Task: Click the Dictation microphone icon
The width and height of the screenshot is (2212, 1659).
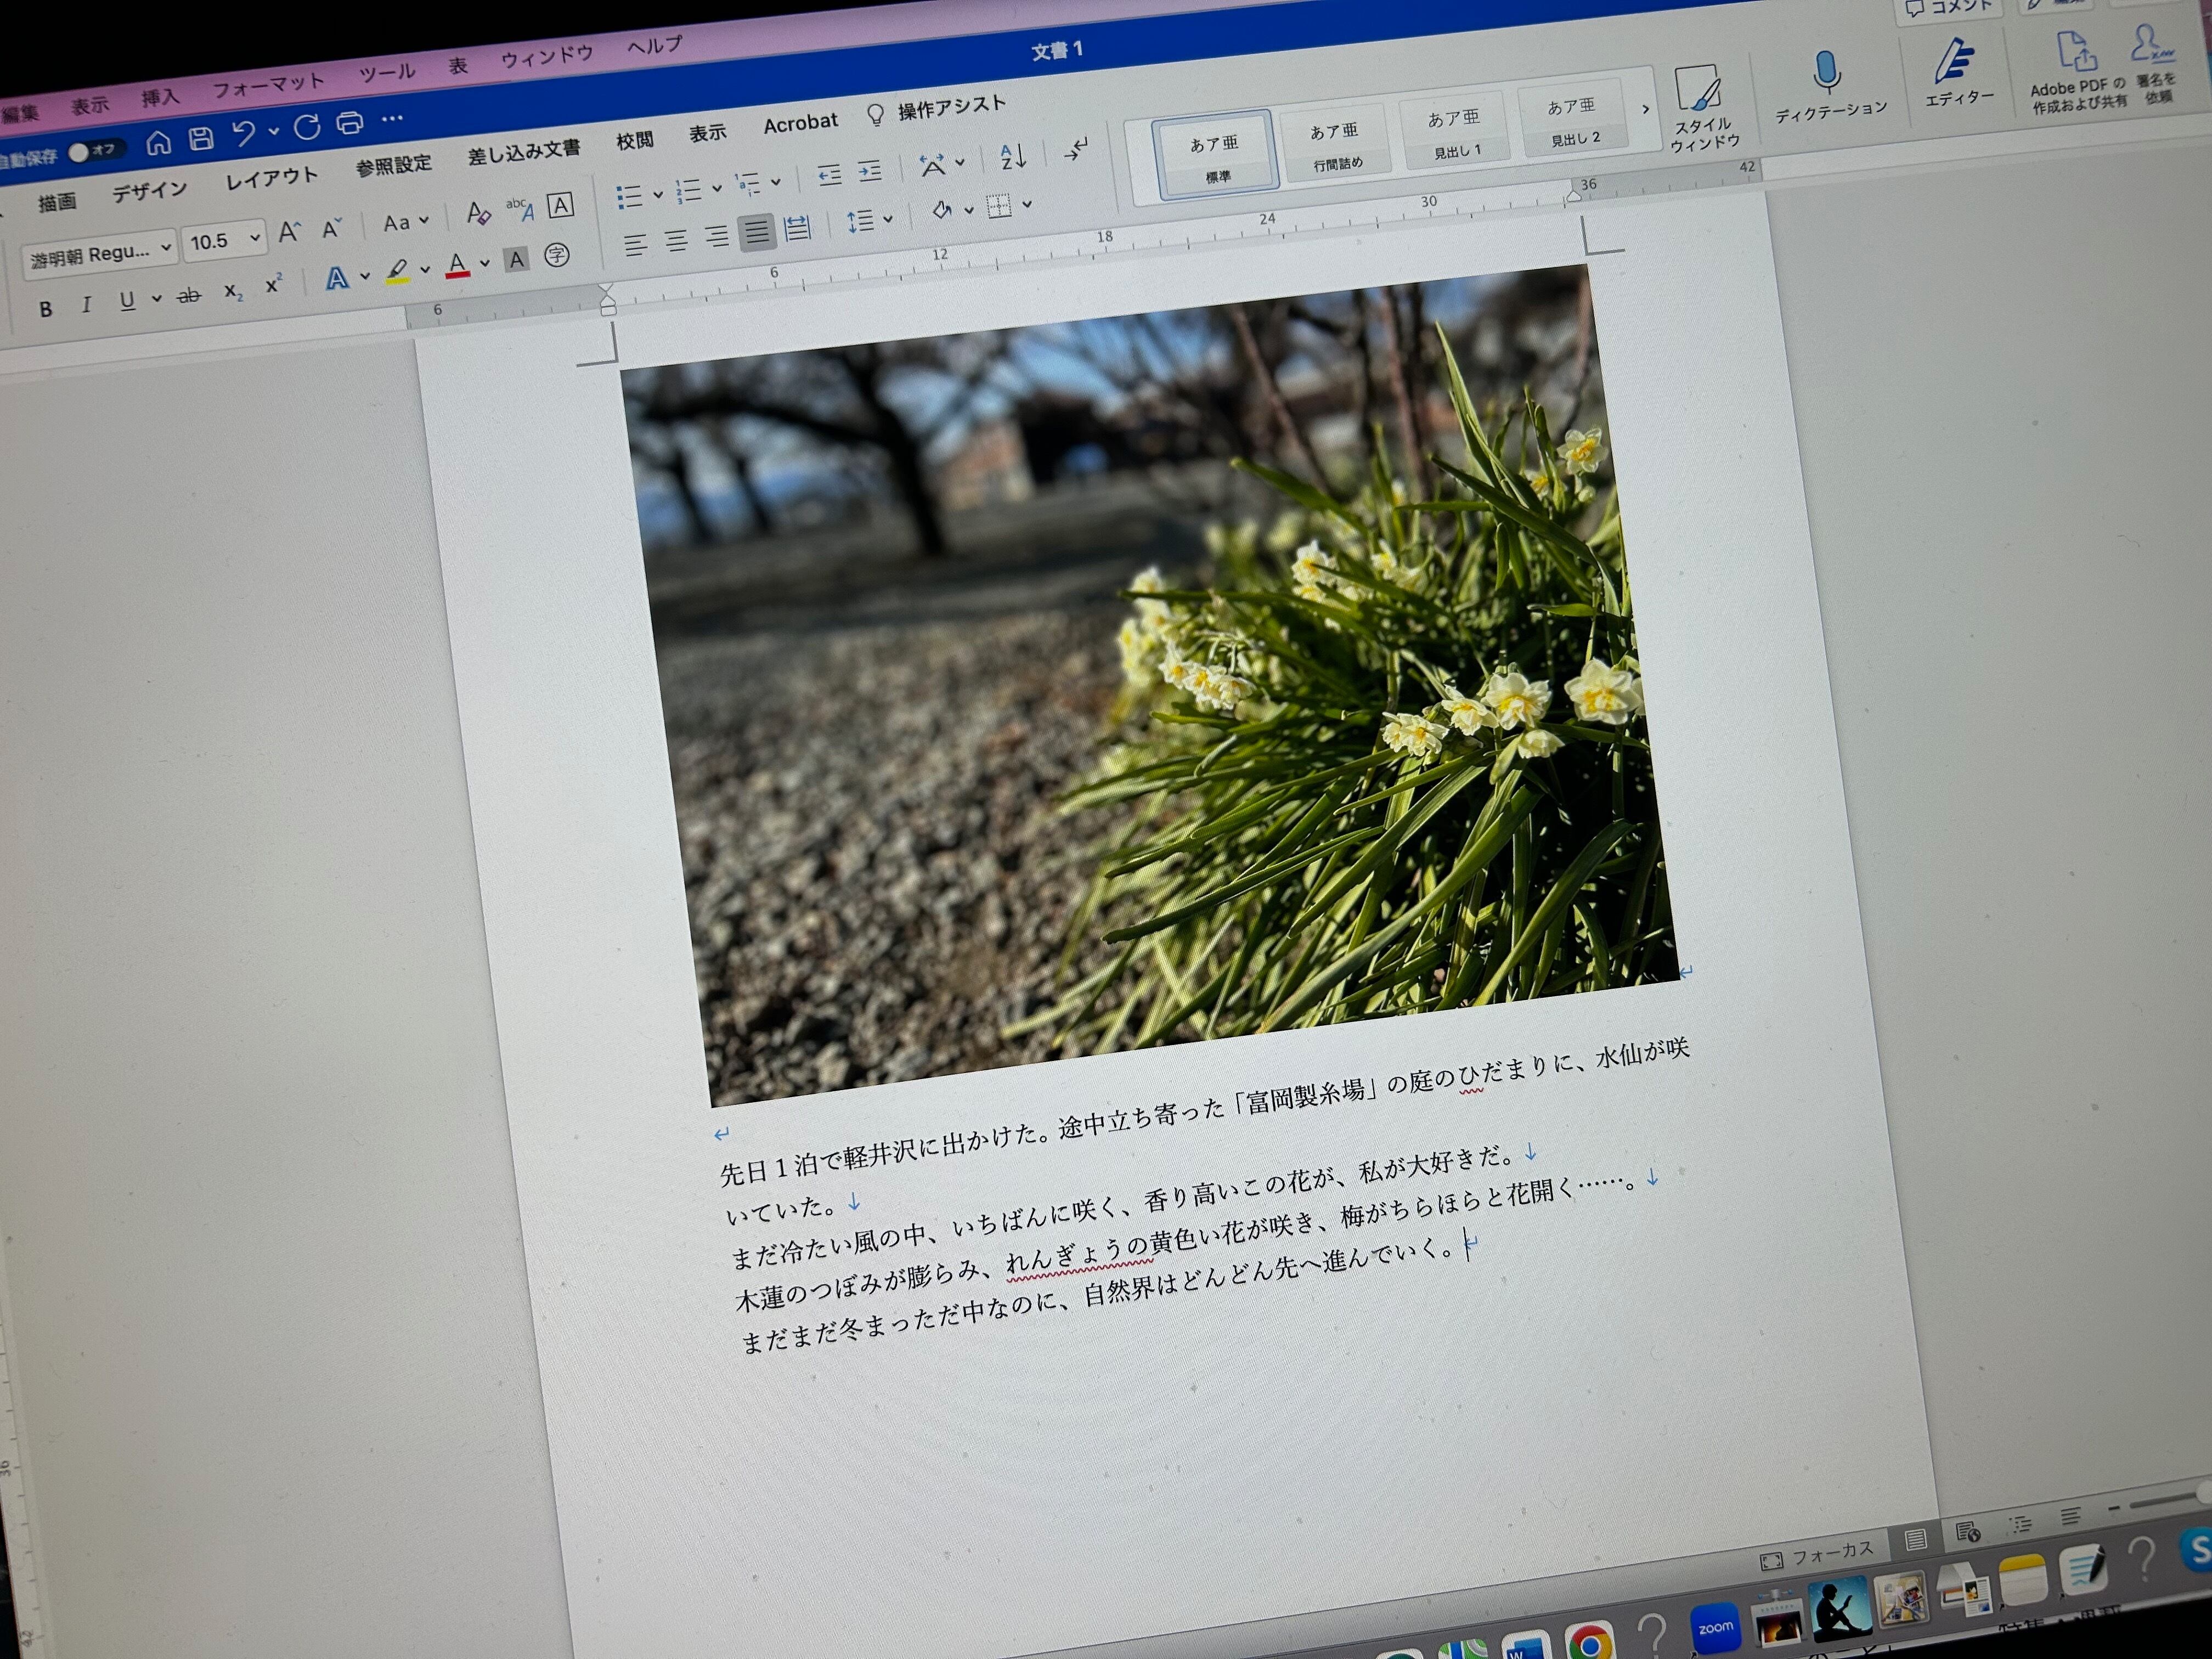Action: [1826, 73]
